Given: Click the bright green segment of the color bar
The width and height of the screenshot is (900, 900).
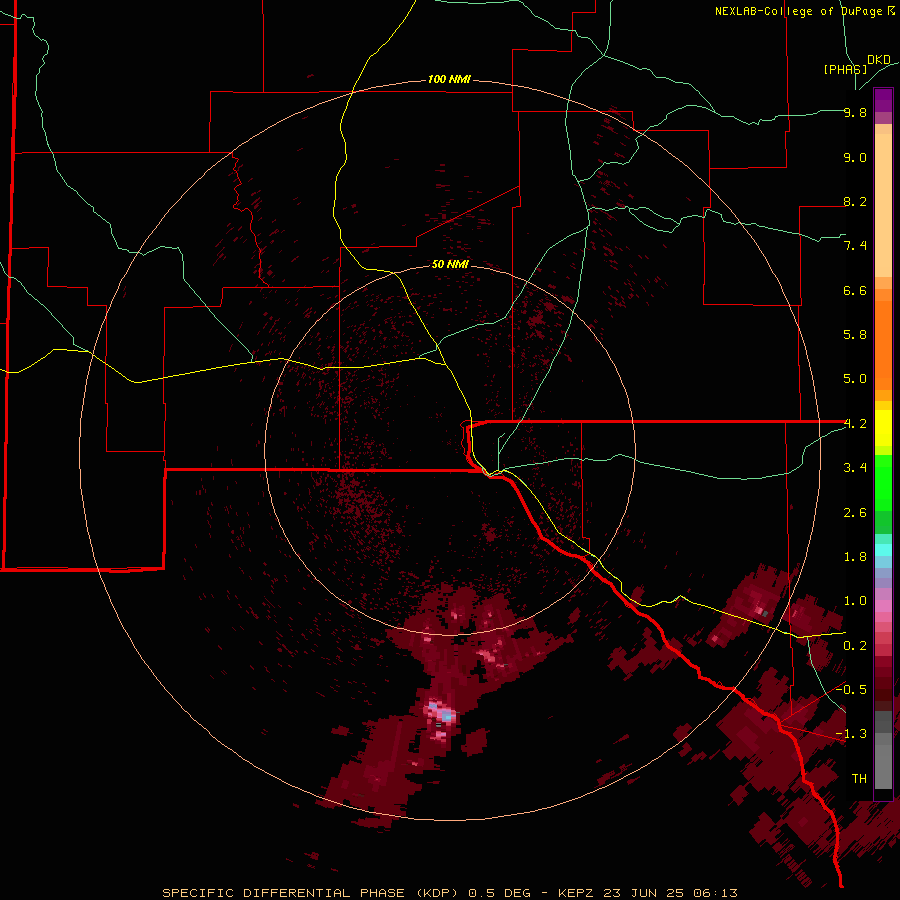Looking at the screenshot, I should tap(883, 482).
